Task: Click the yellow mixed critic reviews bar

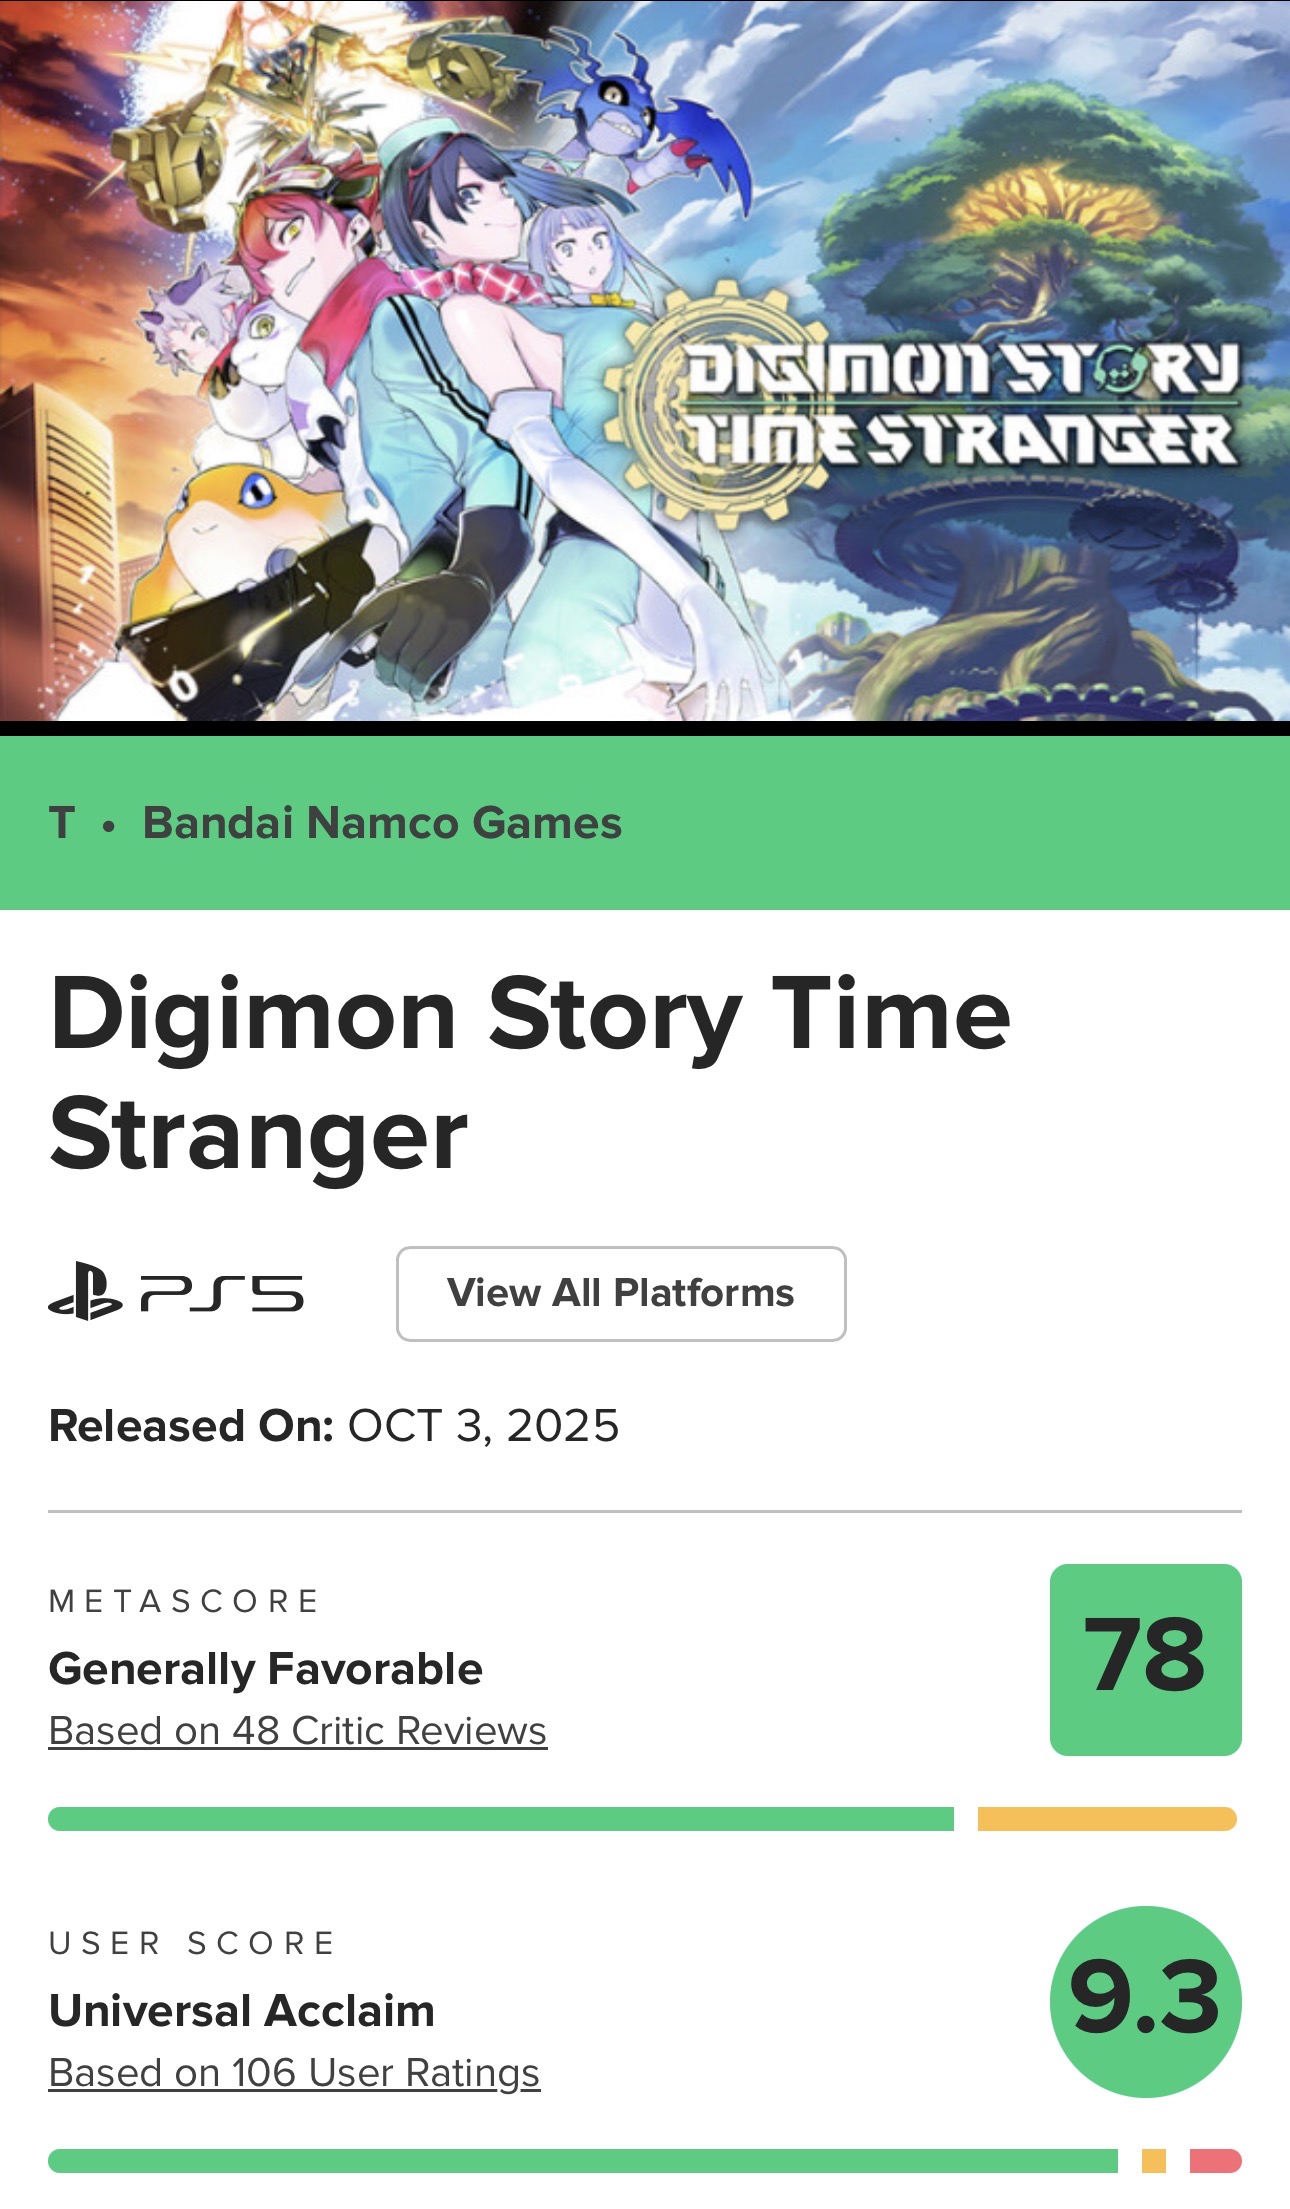Action: coord(1106,1819)
